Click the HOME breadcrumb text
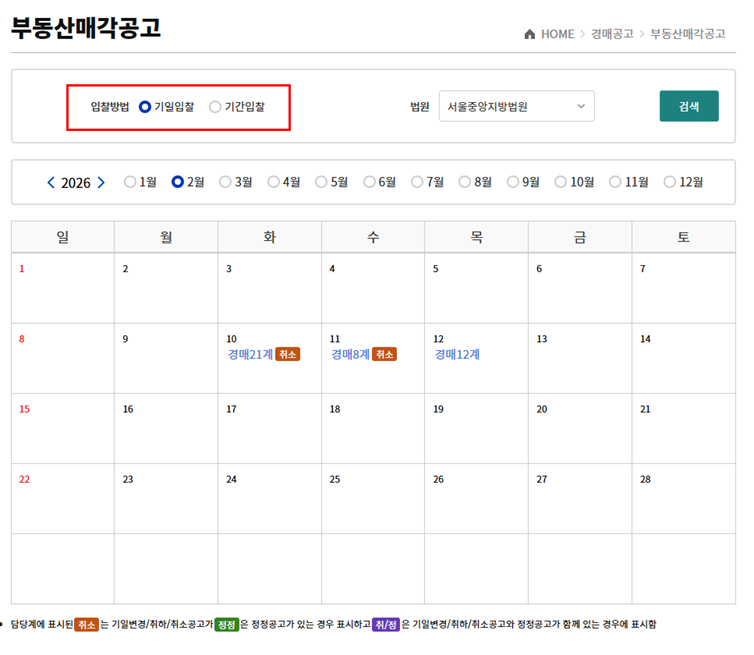Screen dimensions: 754x655 pyautogui.click(x=557, y=34)
